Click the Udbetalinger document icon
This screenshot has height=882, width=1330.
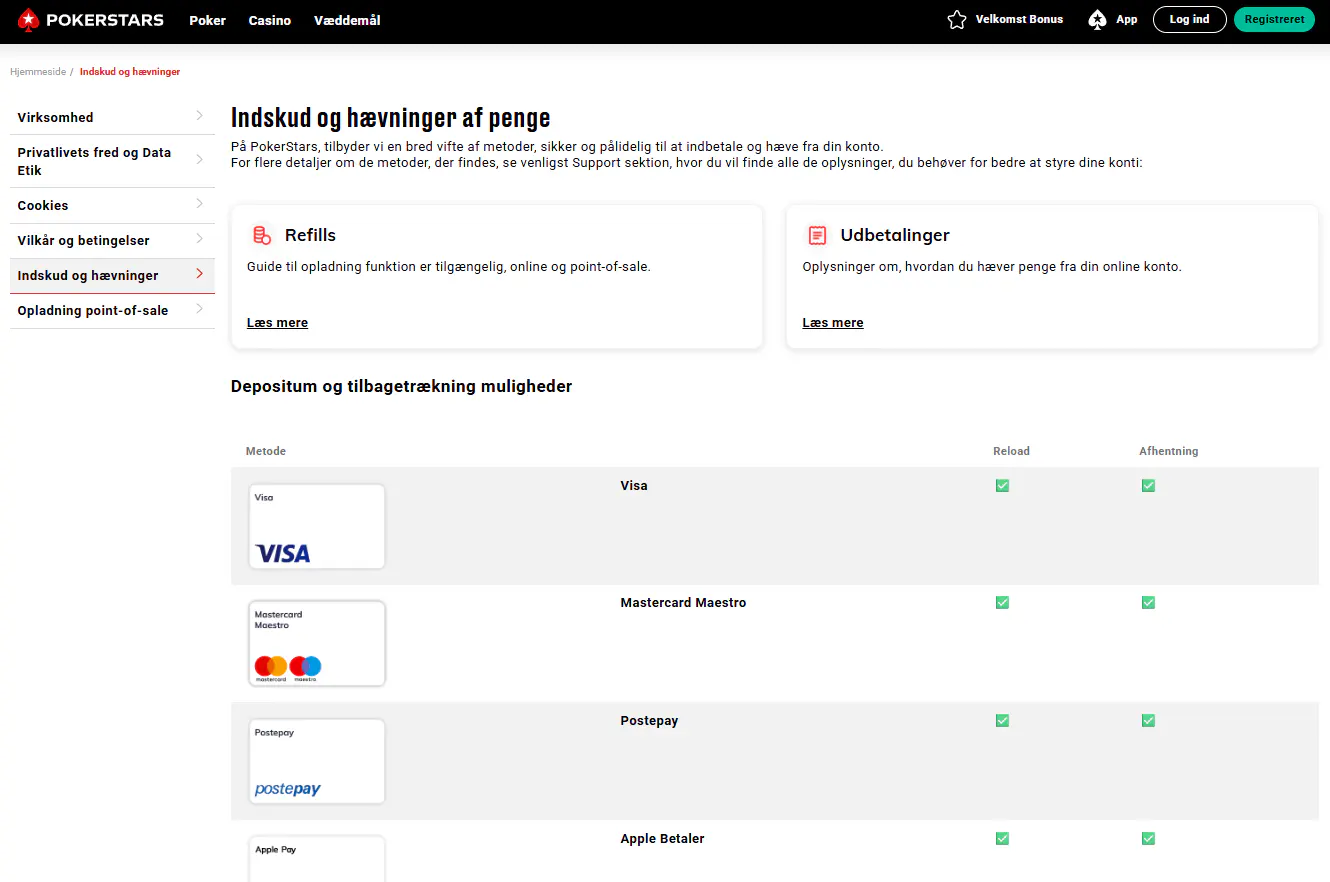coord(817,235)
